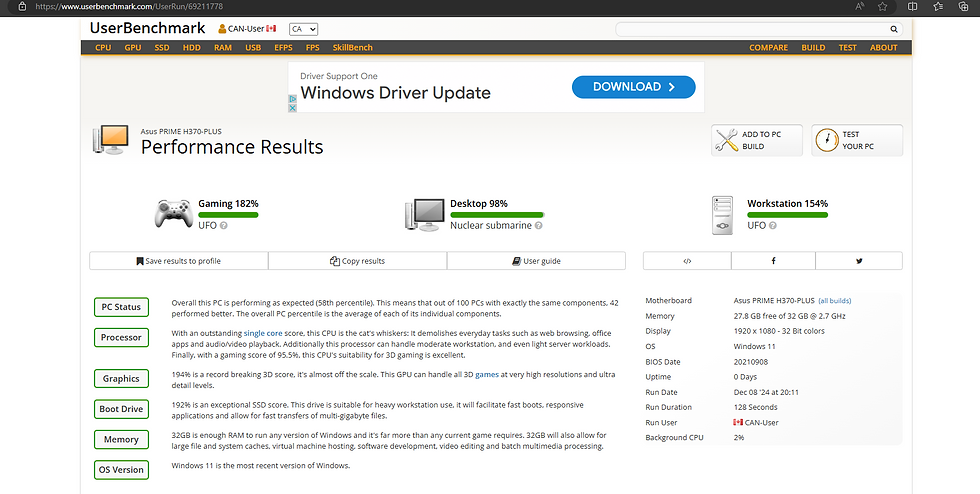
Task: Open the browser read aloud icon
Action: coord(860,6)
